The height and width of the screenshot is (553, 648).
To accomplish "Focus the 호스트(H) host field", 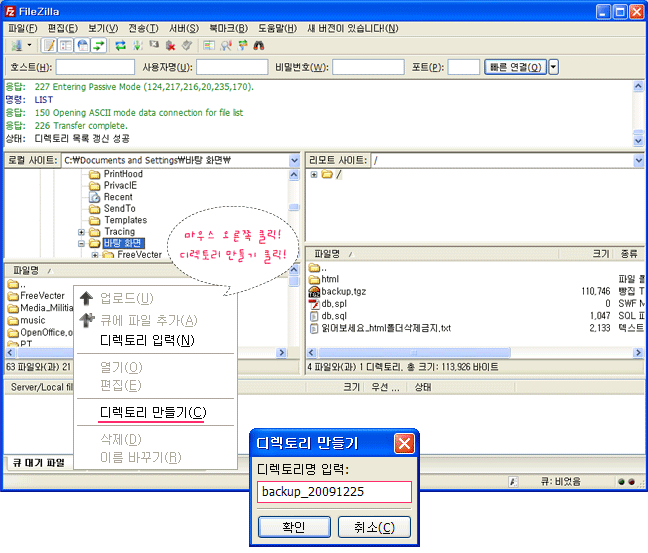I will pyautogui.click(x=95, y=67).
